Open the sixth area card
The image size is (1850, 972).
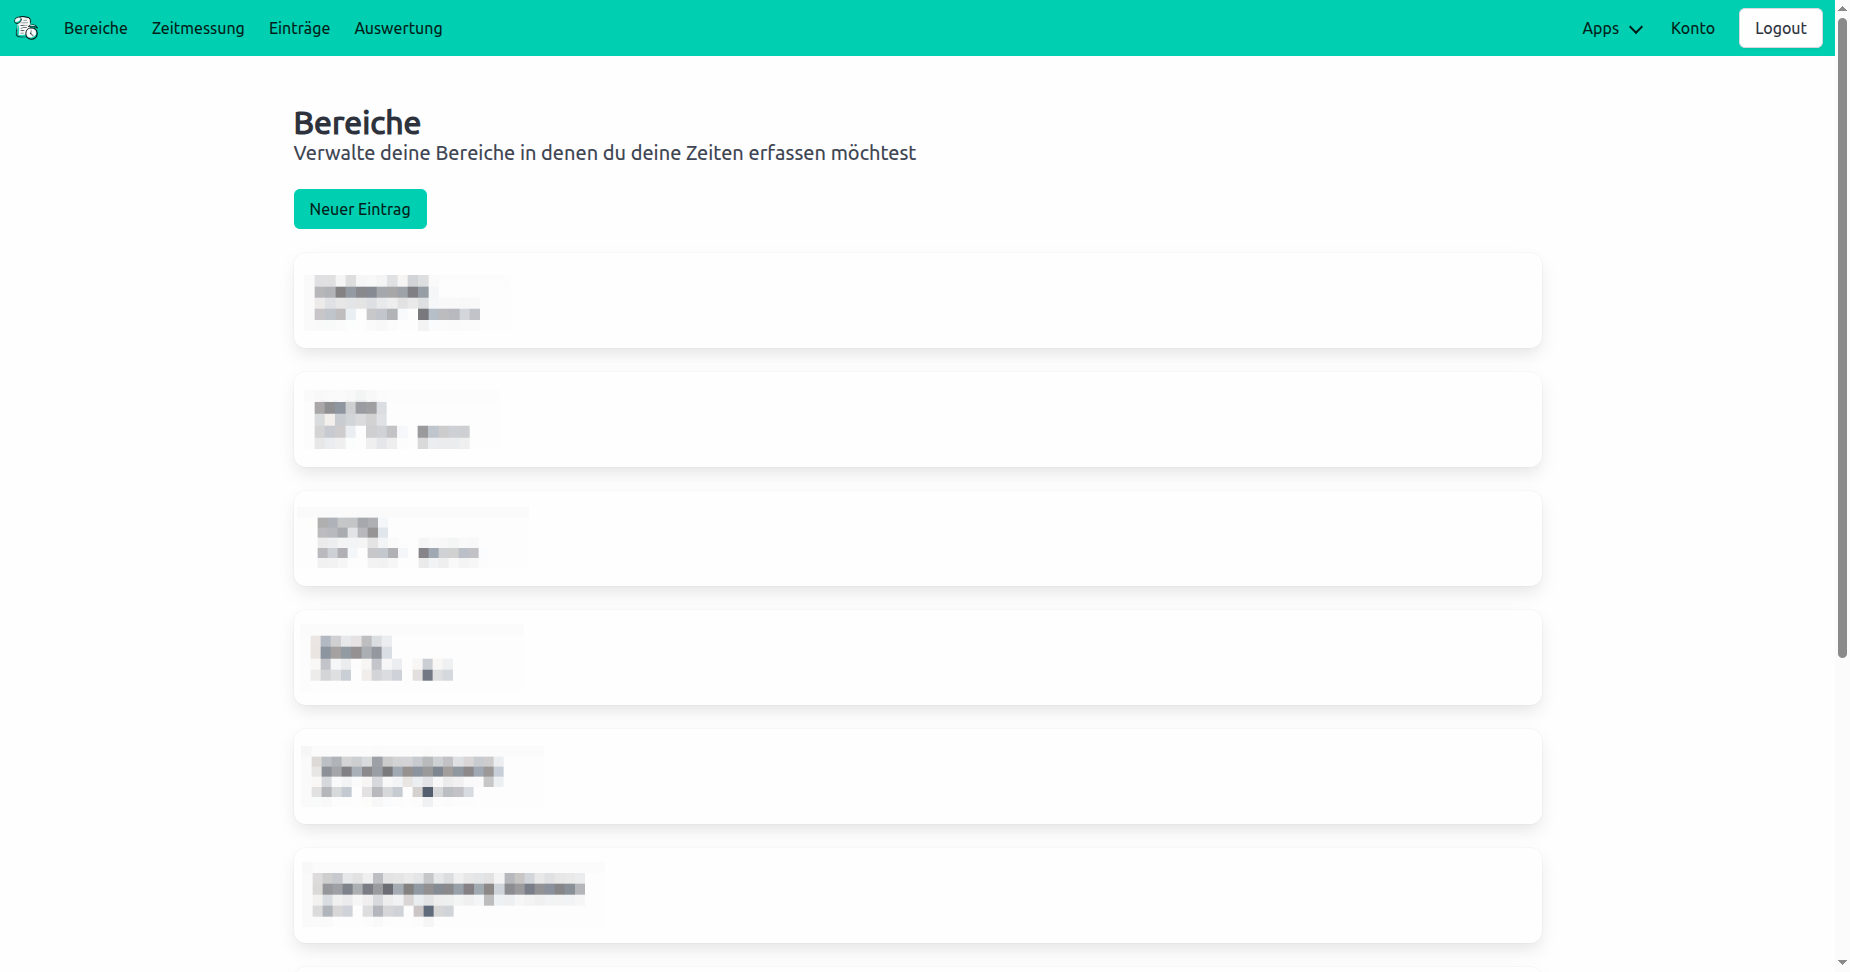[917, 895]
